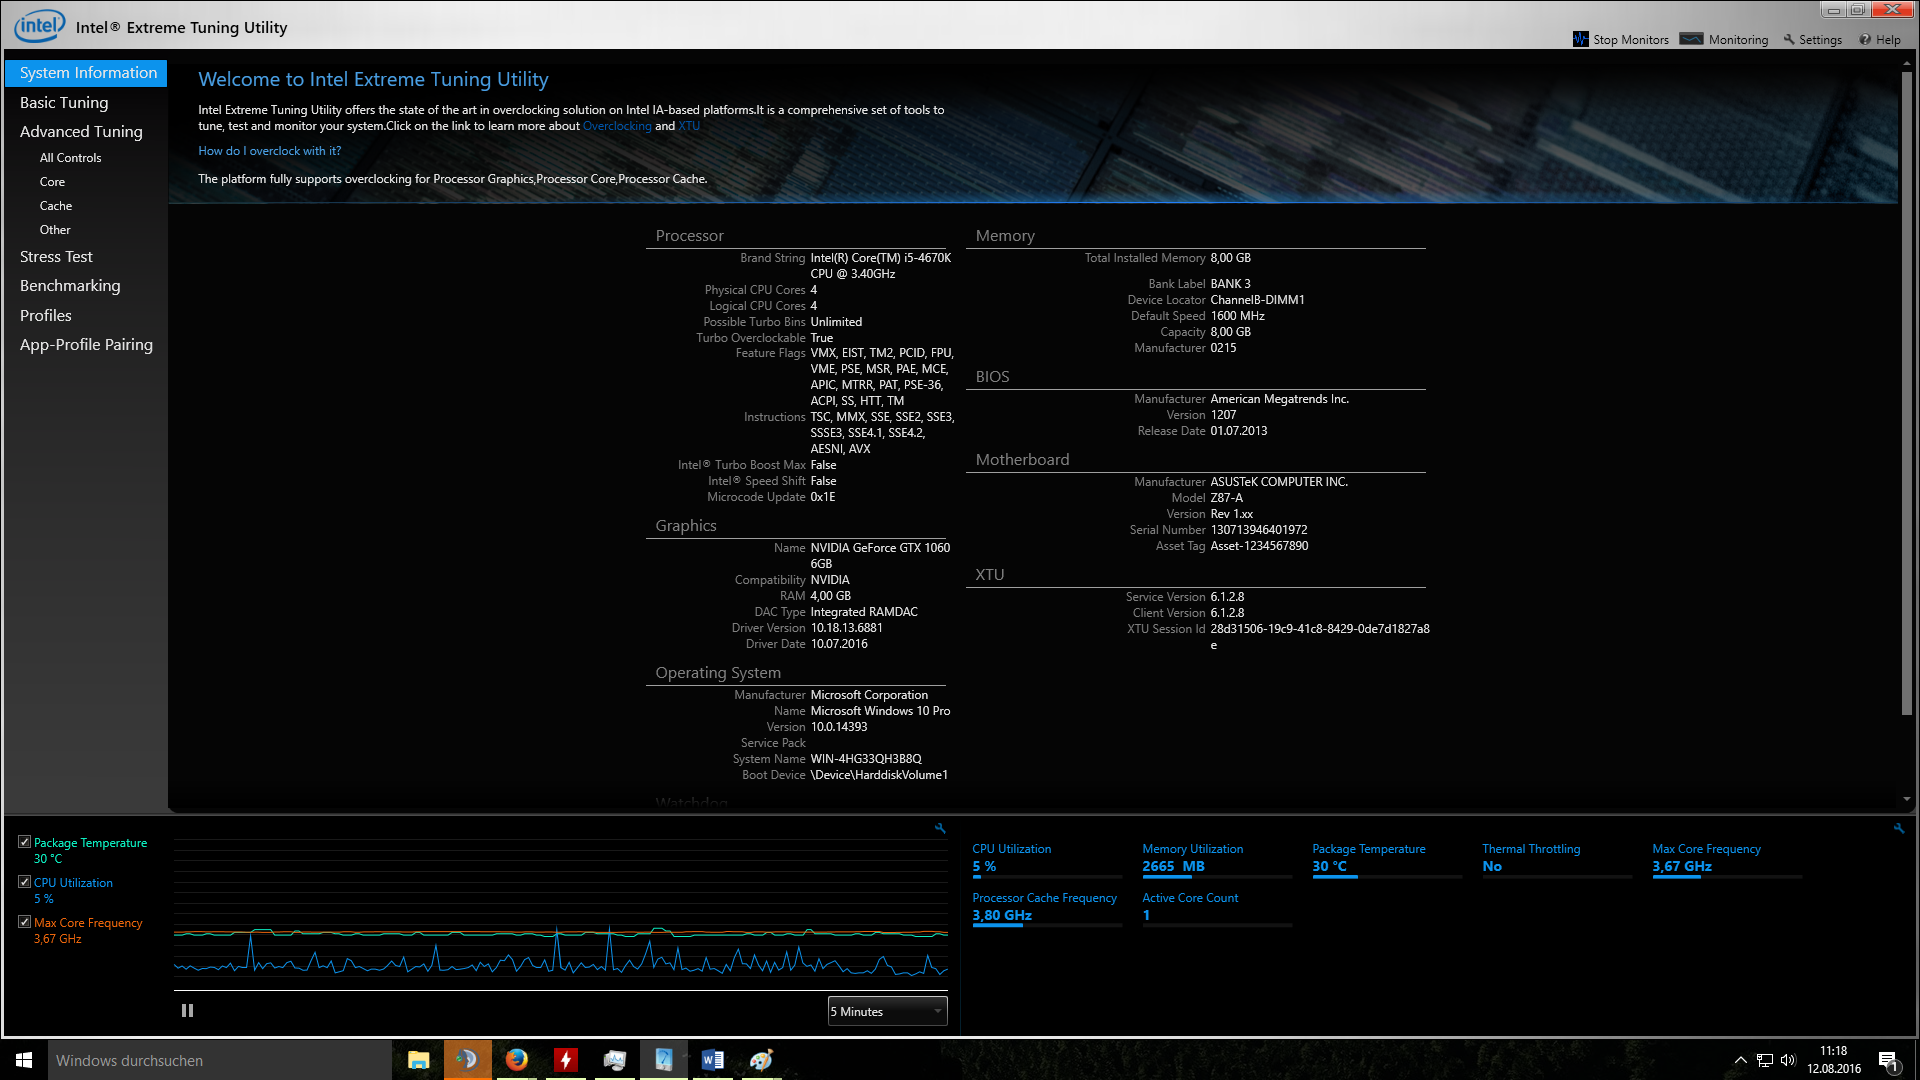Open Firefox from the taskbar

click(x=516, y=1060)
